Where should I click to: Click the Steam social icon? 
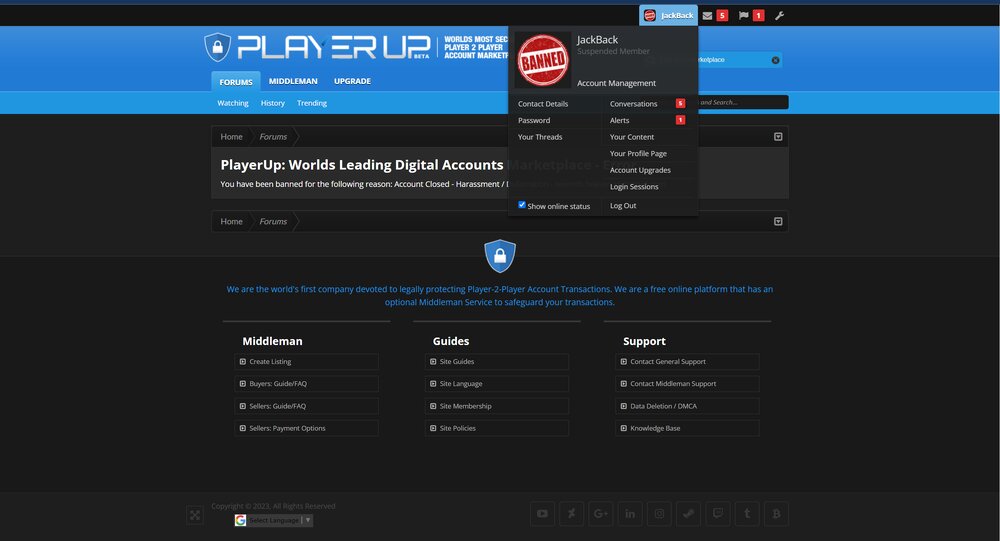689,514
